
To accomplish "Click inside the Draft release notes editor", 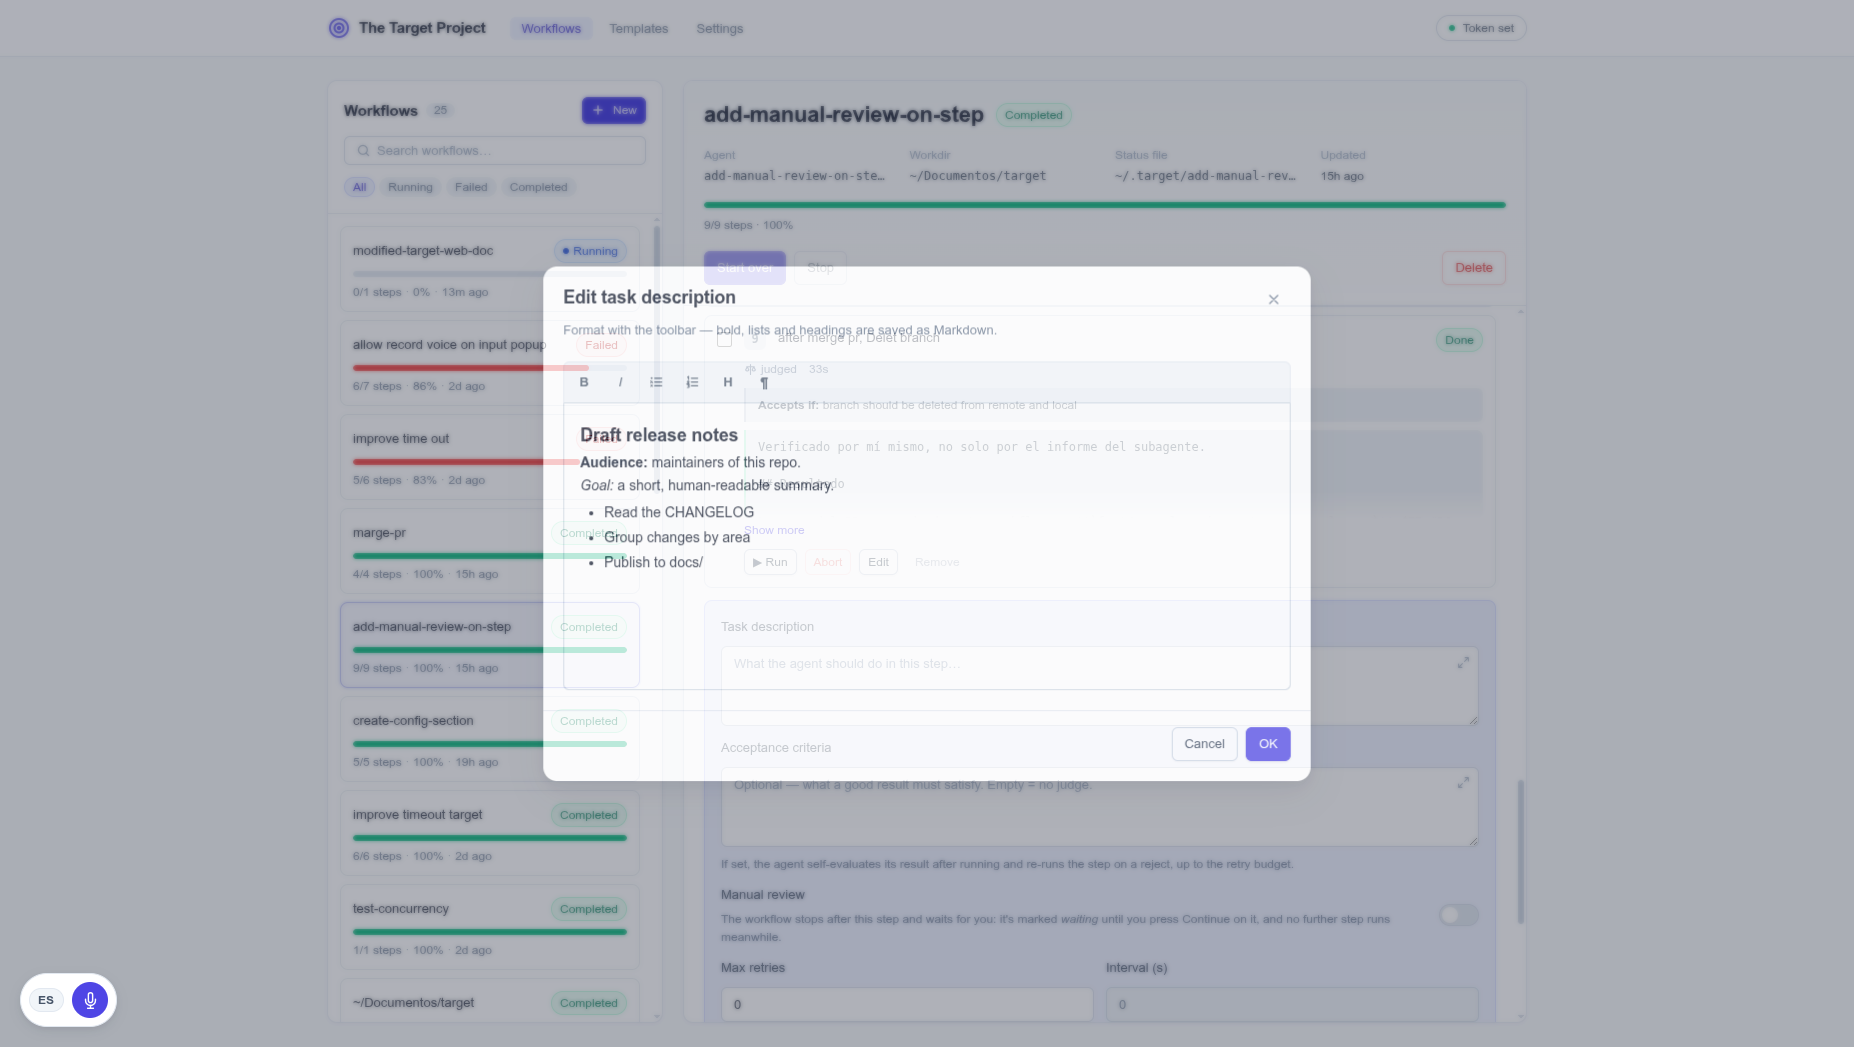I will [x=927, y=546].
